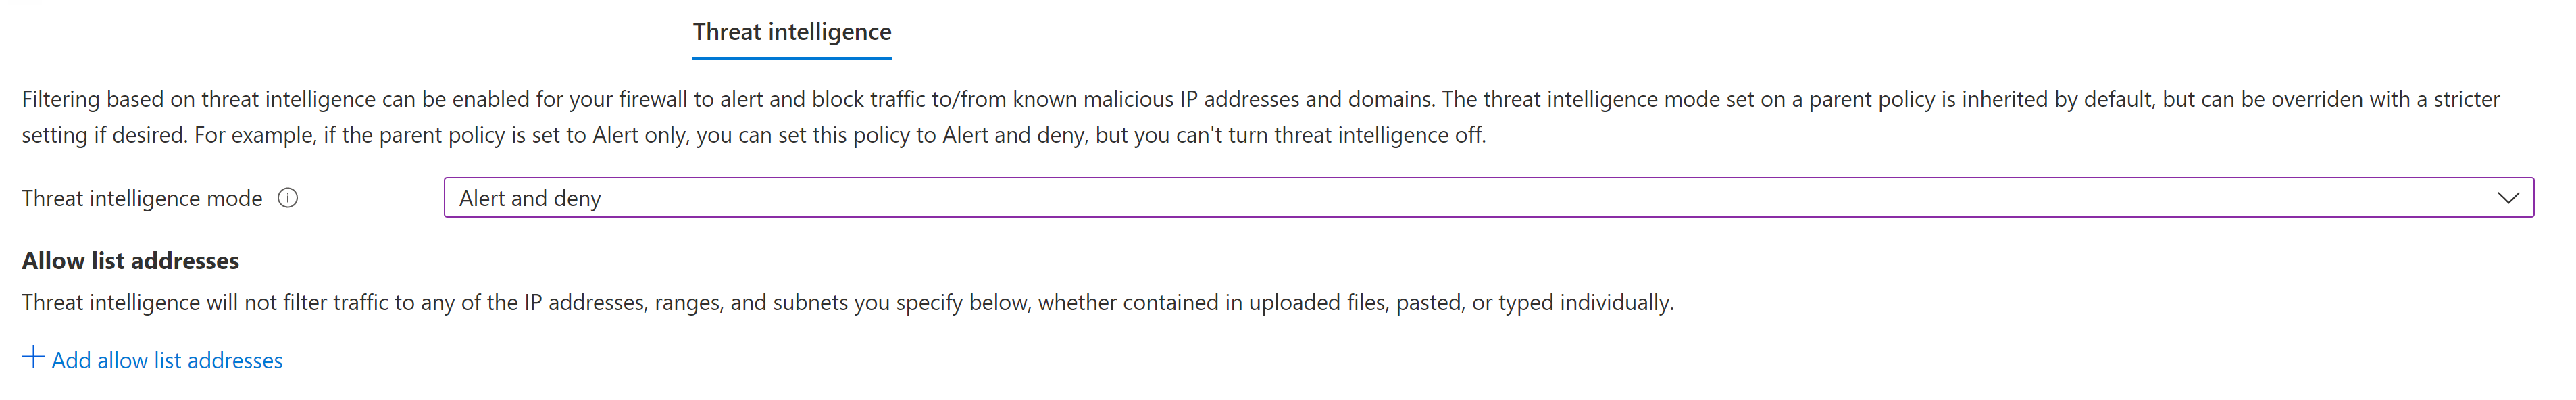Expand the mode list using the down arrow
This screenshot has height=400, width=2576.
point(2507,198)
